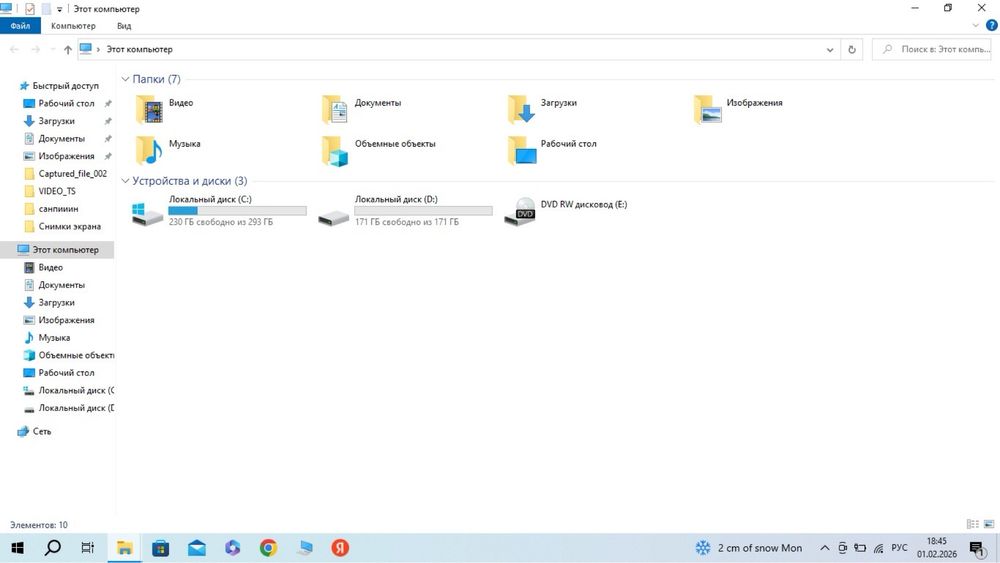This screenshot has width=1000, height=563.
Task: Open Windows Start menu
Action: [18, 548]
